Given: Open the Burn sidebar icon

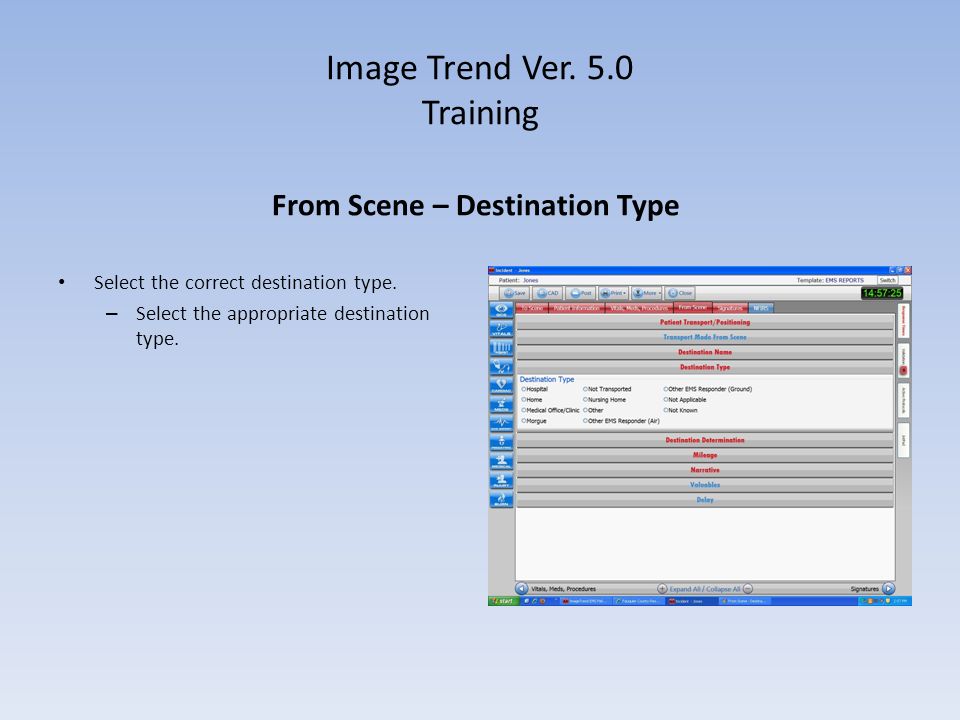Looking at the screenshot, I should [501, 499].
